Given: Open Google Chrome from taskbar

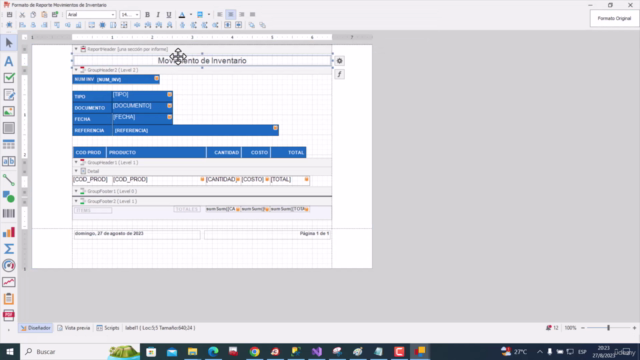Looking at the screenshot, I should 254,351.
